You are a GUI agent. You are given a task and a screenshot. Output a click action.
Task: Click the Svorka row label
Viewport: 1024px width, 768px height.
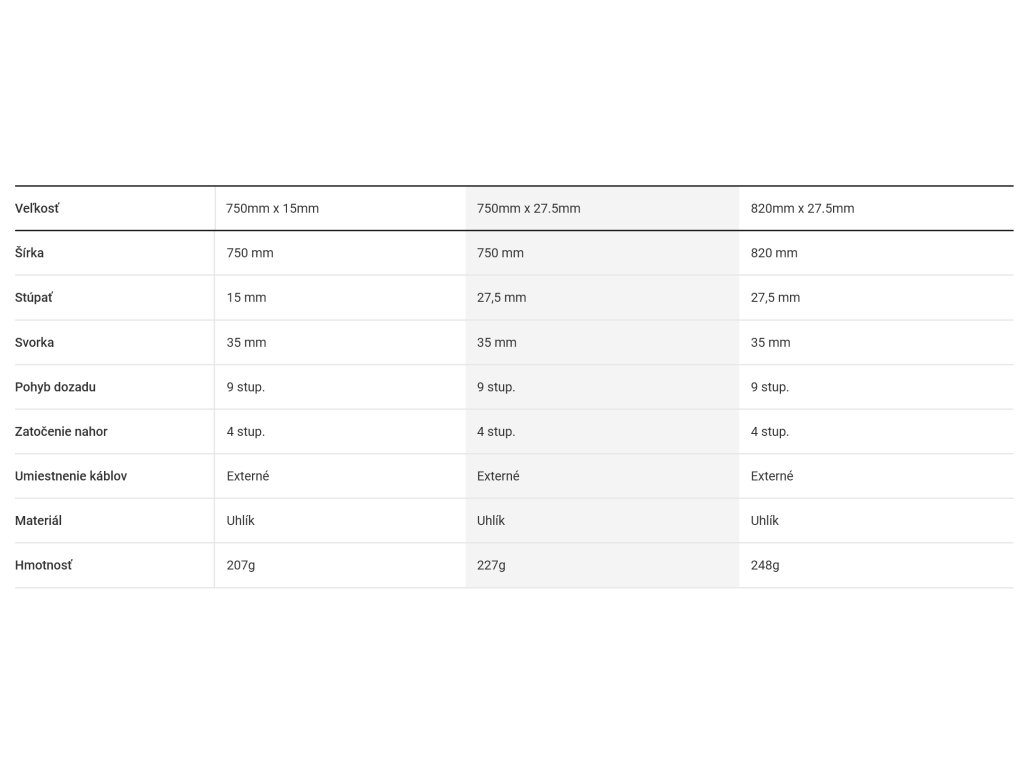pos(35,342)
